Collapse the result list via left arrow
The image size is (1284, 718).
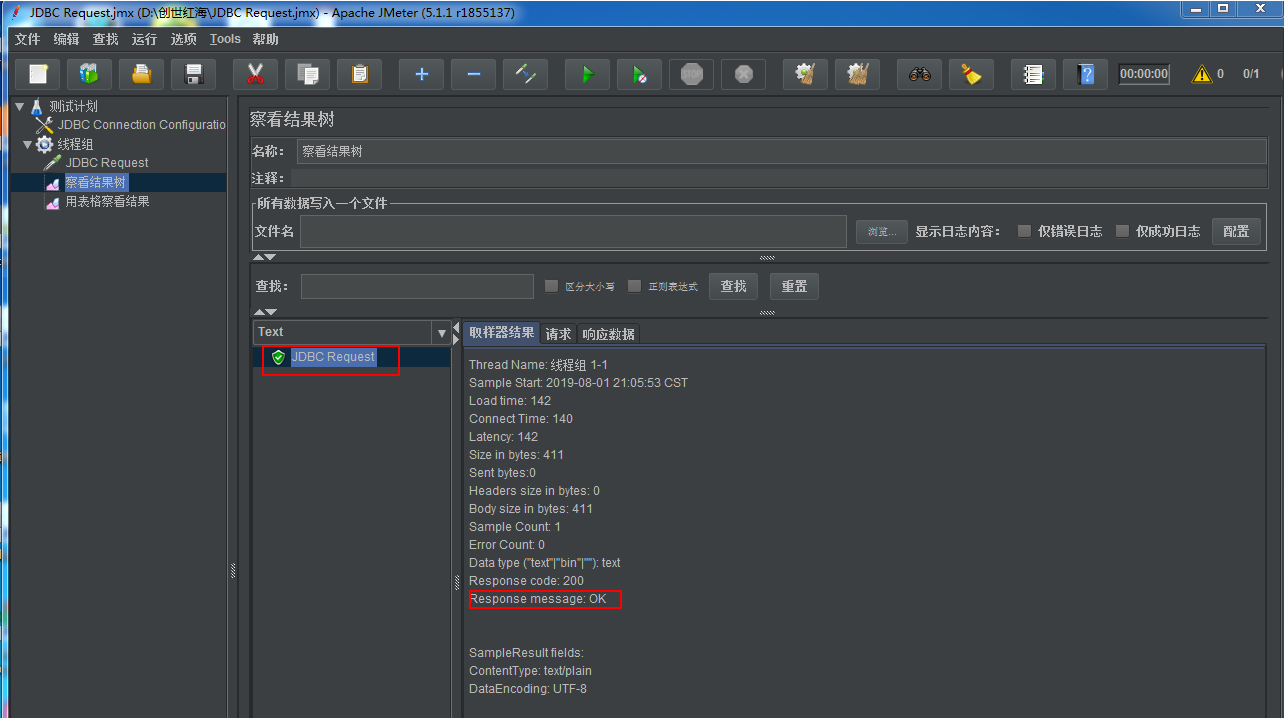click(x=457, y=326)
